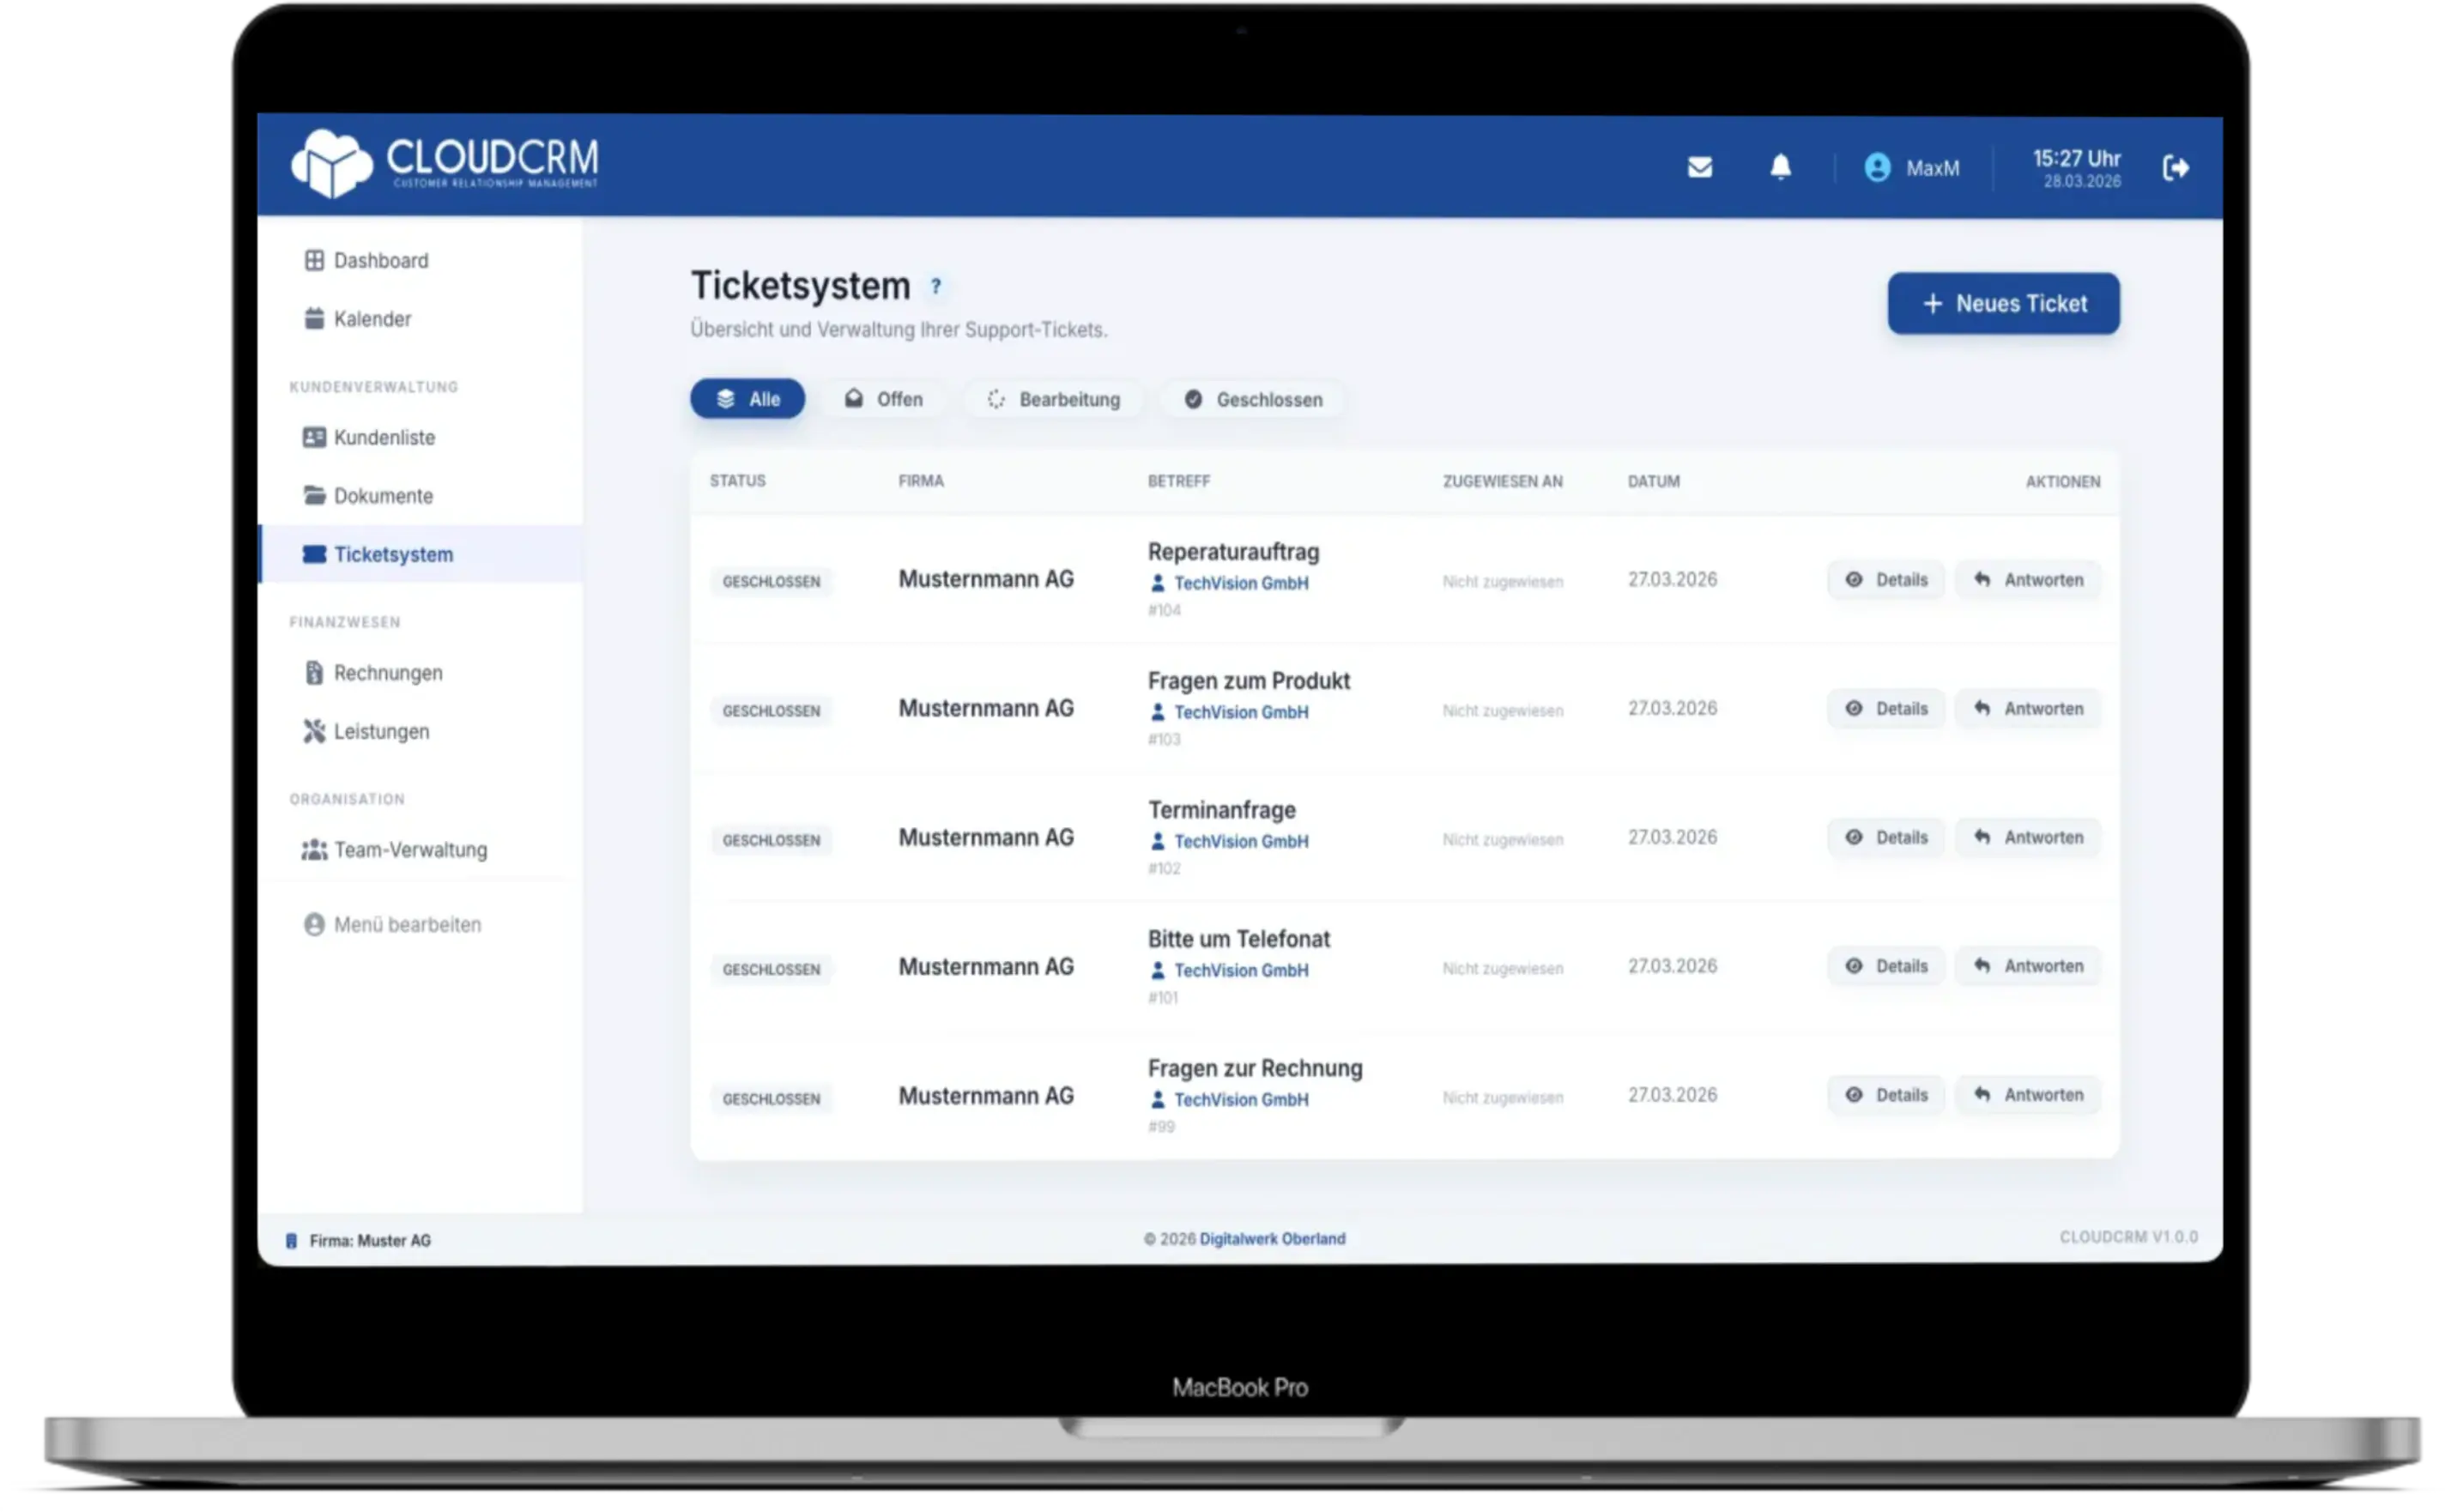Click the CloudCRM logo
The width and height of the screenshot is (2445, 1512).
click(x=444, y=163)
